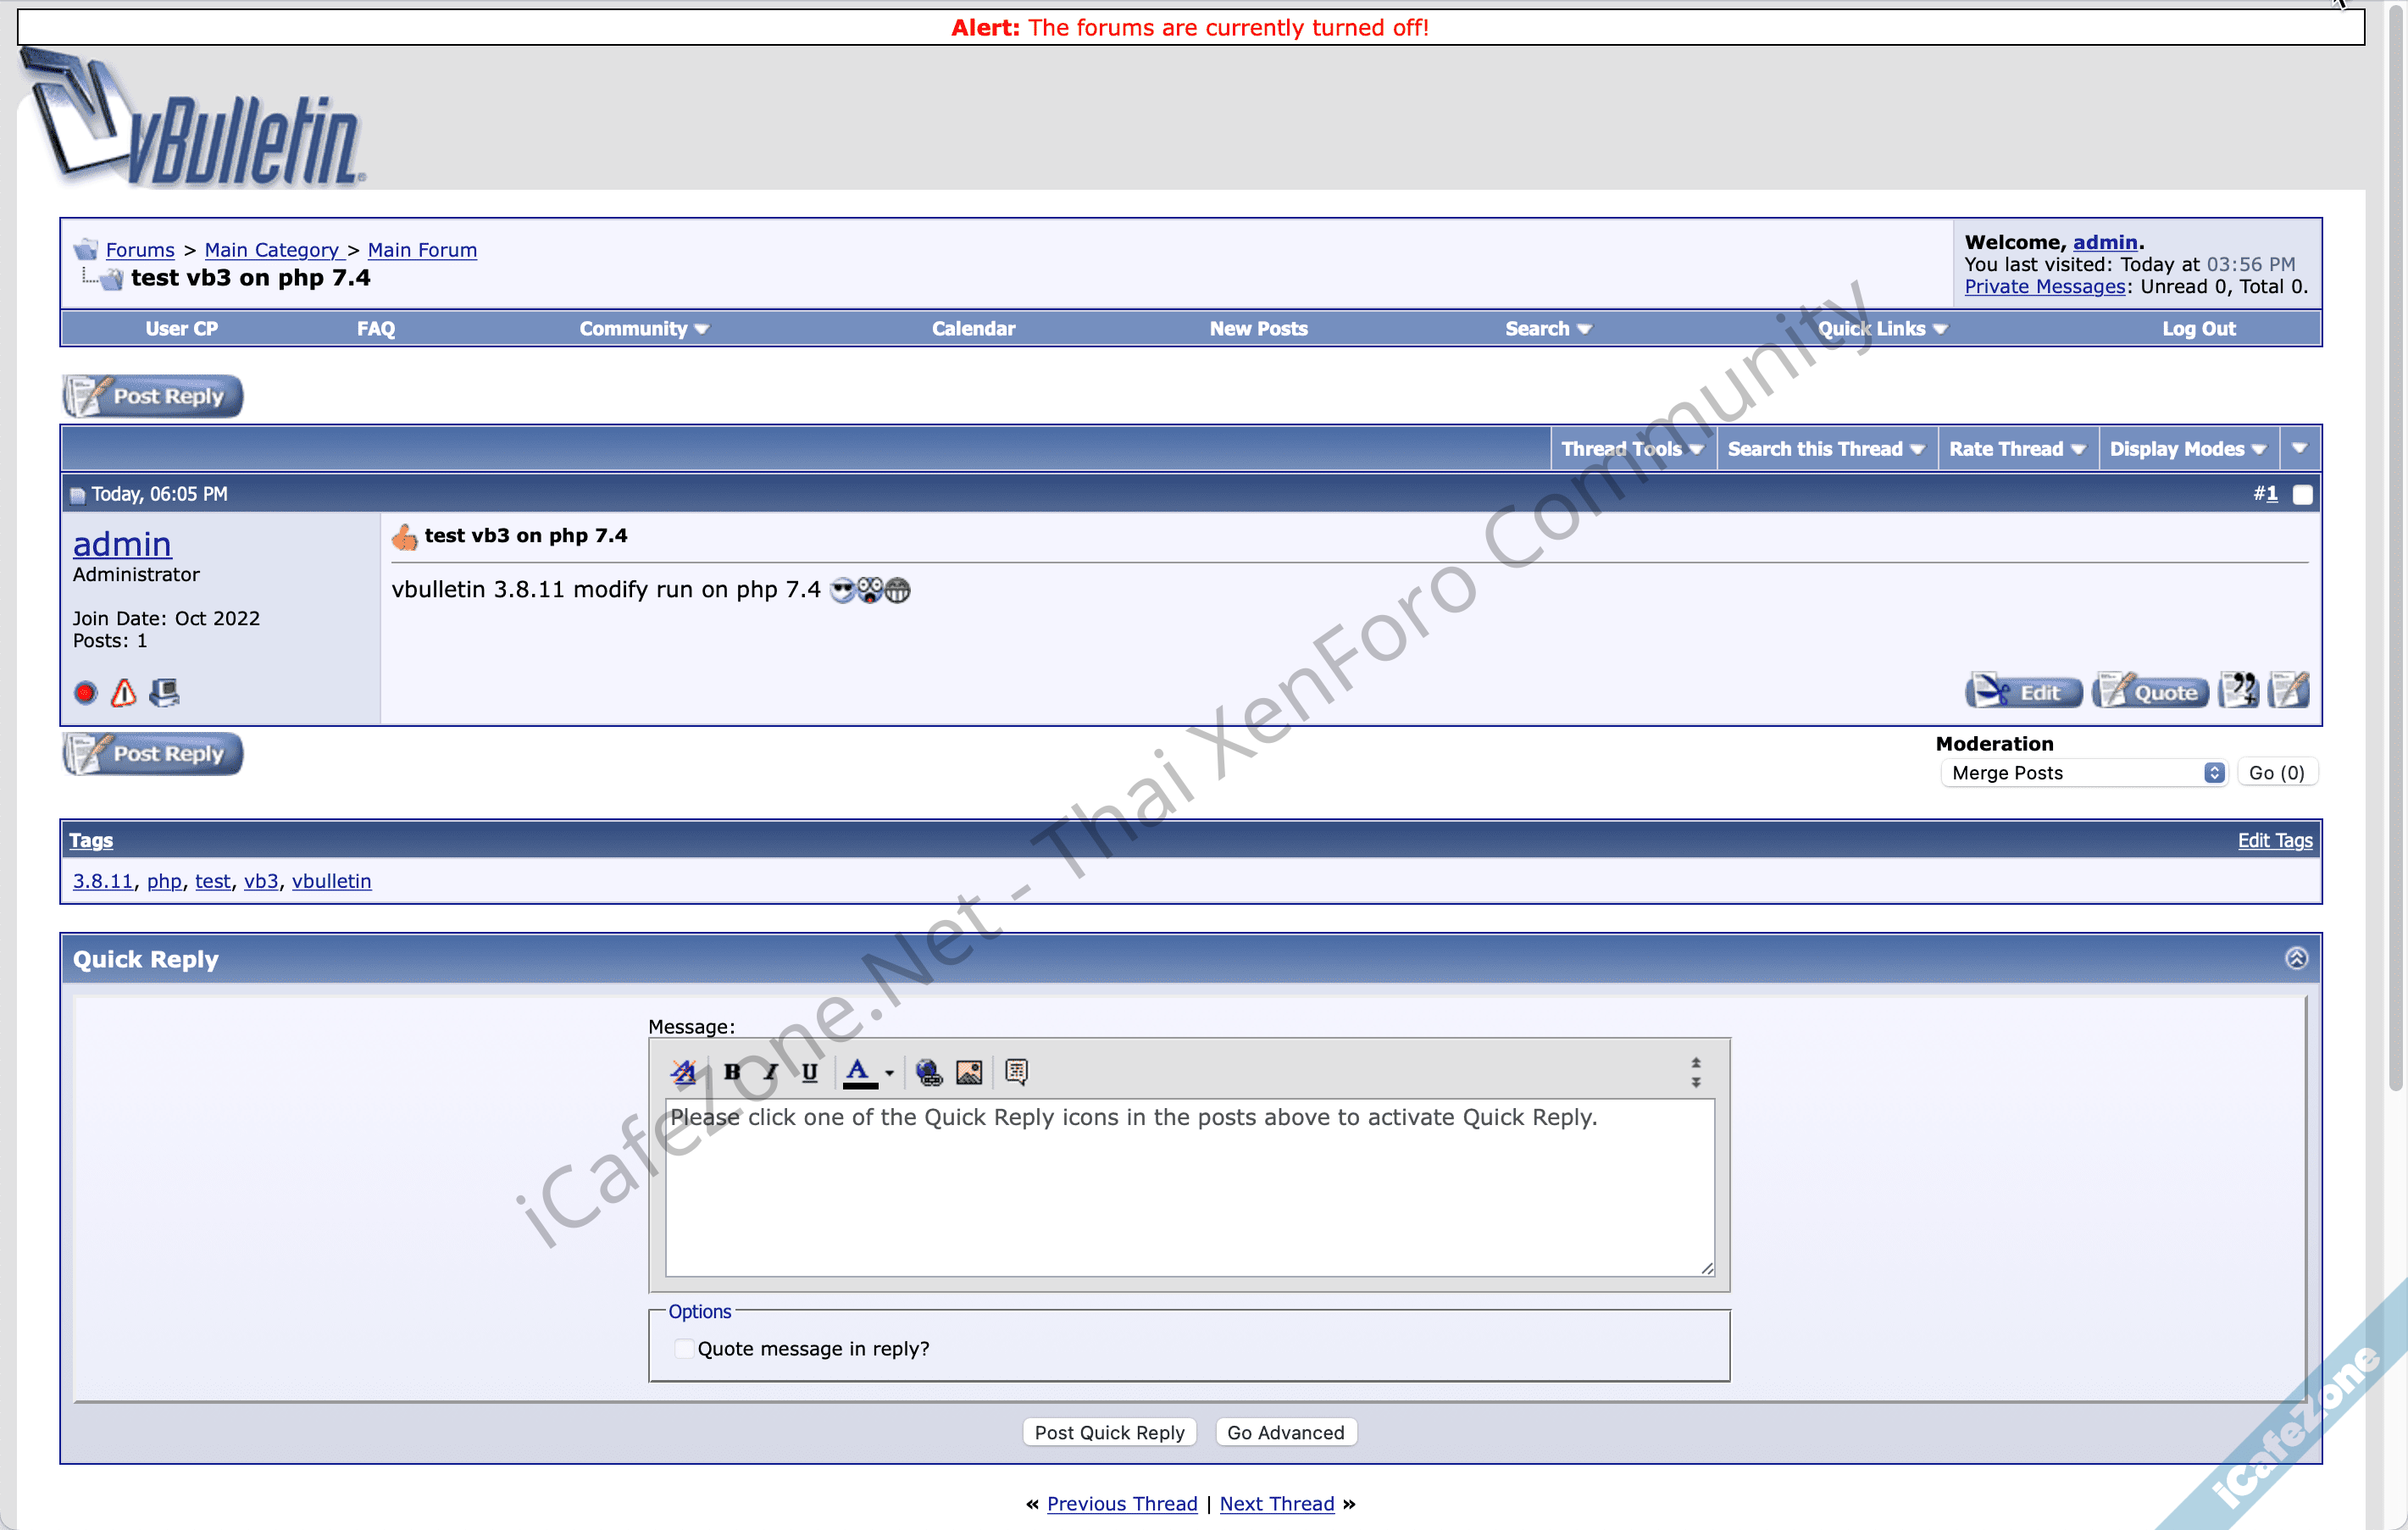
Task: Click the Wrap Quote tags icon
Action: 1016,1072
